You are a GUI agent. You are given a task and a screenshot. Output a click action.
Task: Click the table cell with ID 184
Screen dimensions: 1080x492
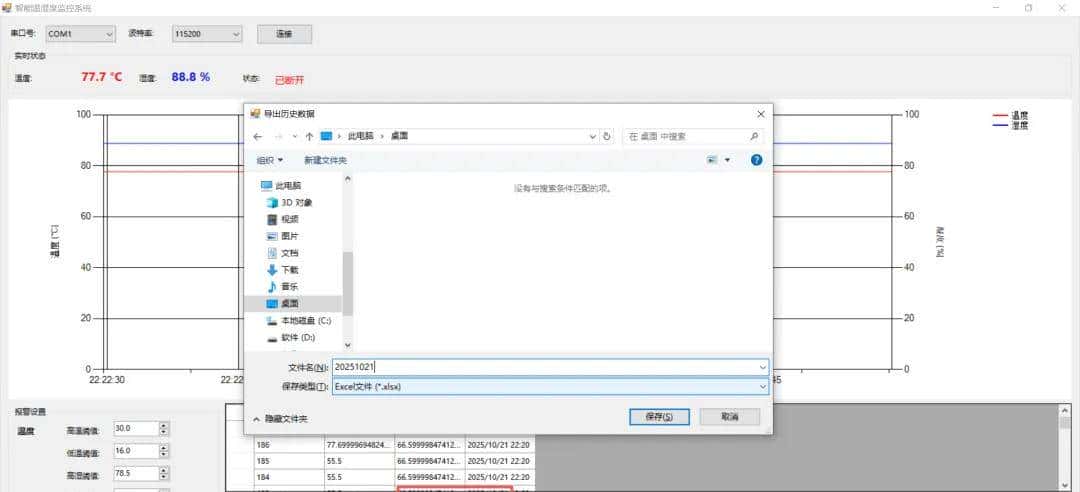point(289,477)
